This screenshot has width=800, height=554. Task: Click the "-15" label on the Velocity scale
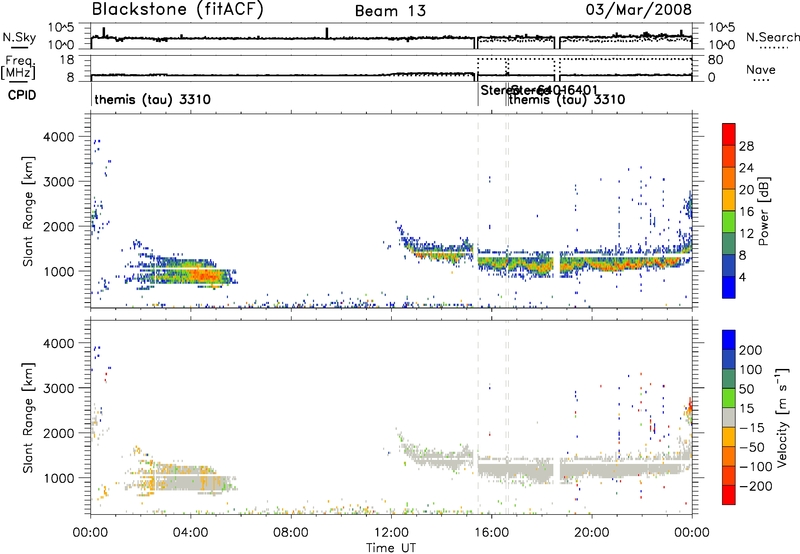751,428
